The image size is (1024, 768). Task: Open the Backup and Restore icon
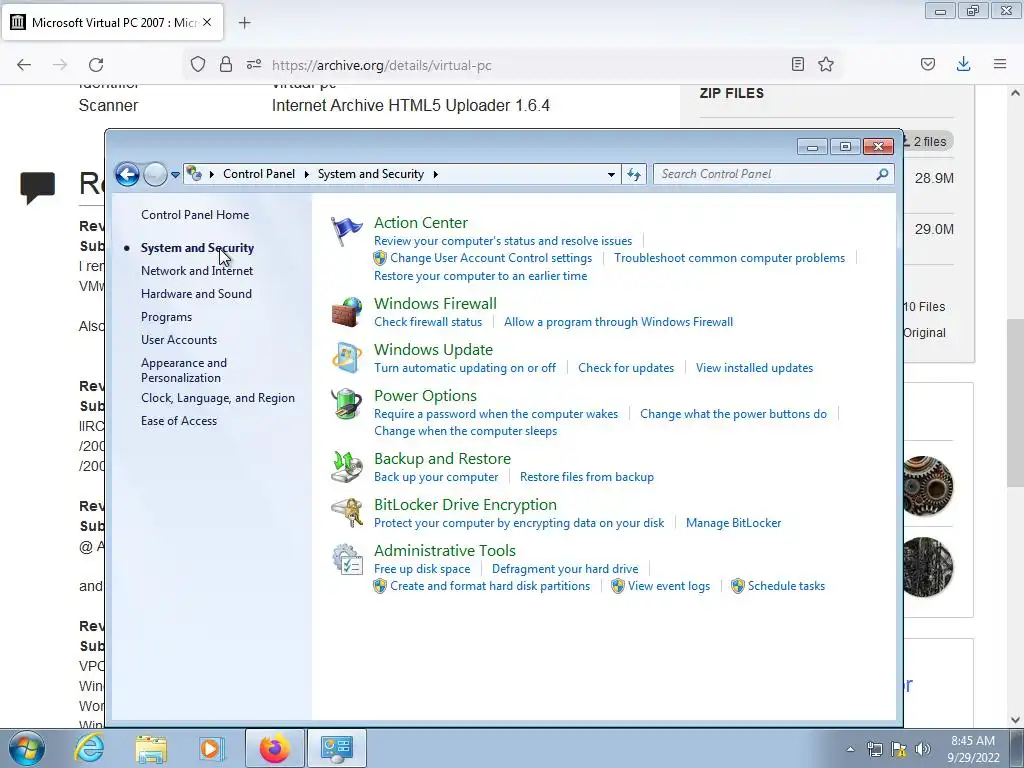point(346,466)
